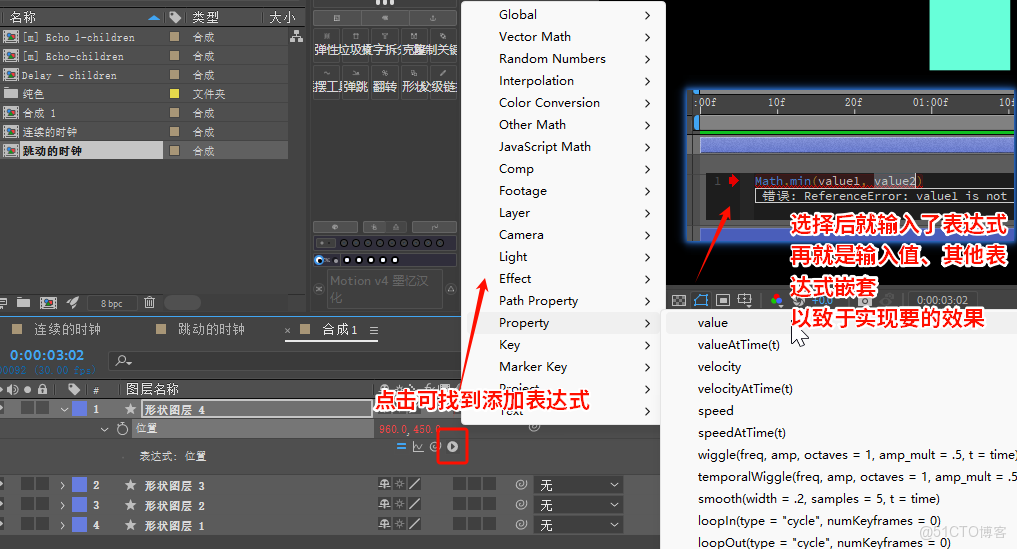Screen dimensions: 1017x549
Task: Click the parent pick whip for 形状图层 2
Action: click(521, 505)
